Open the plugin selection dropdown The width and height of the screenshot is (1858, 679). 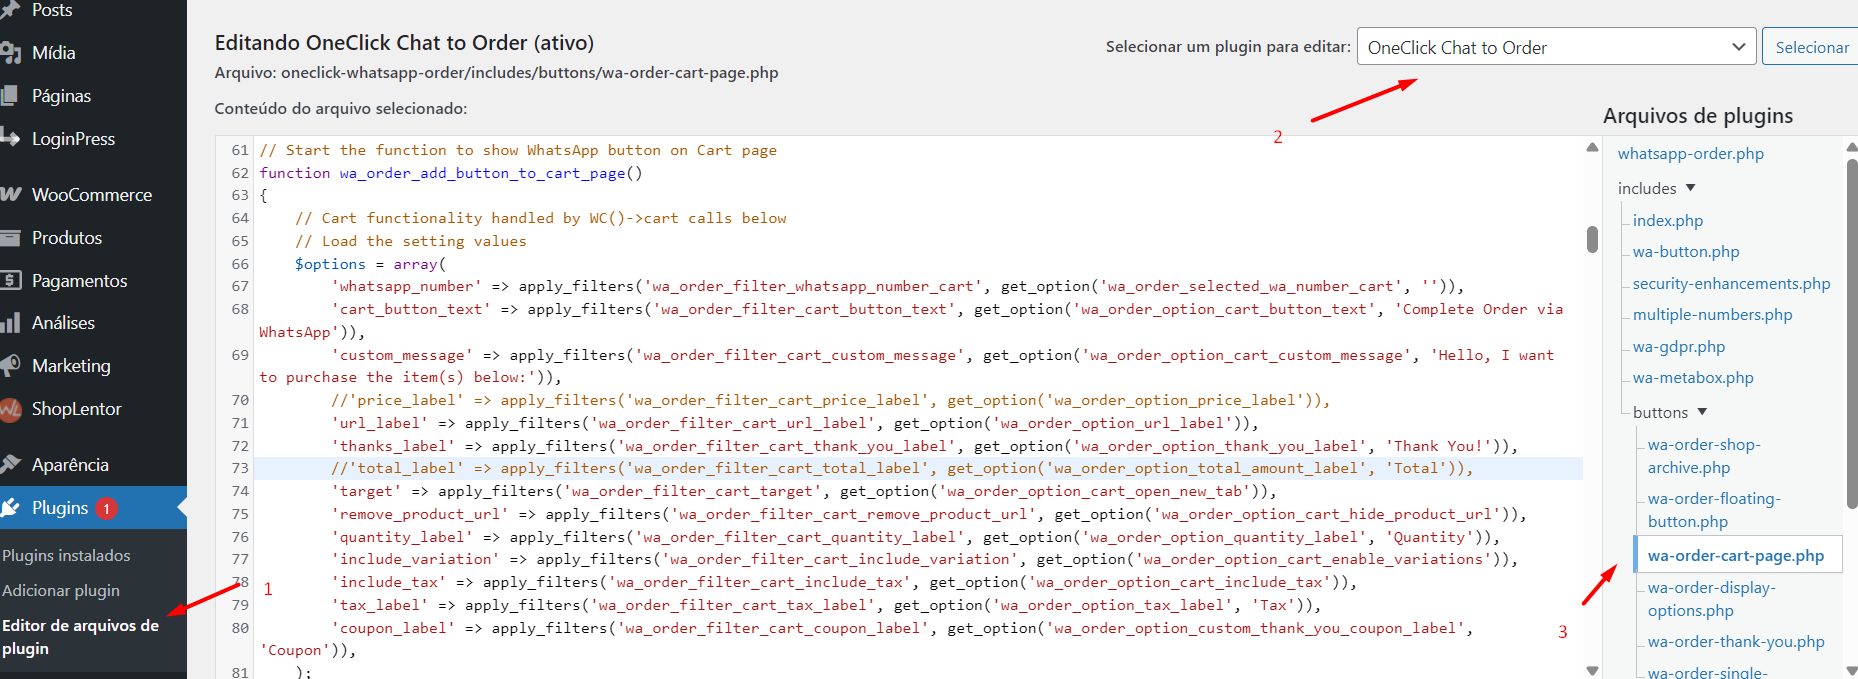[x=1555, y=47]
